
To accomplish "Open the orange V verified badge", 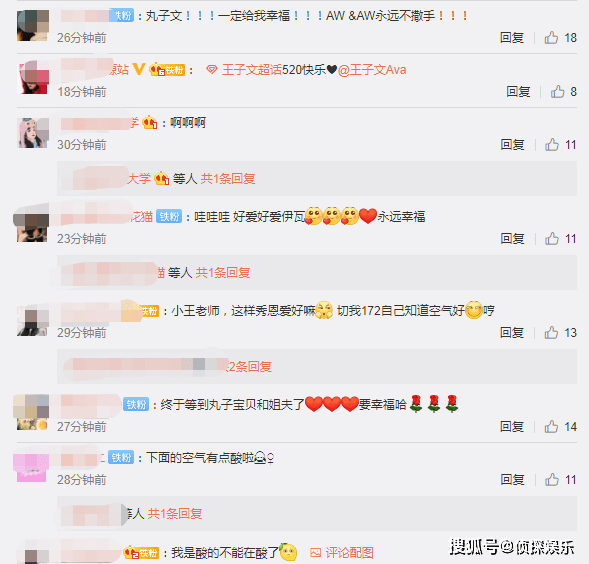I will (x=139, y=69).
